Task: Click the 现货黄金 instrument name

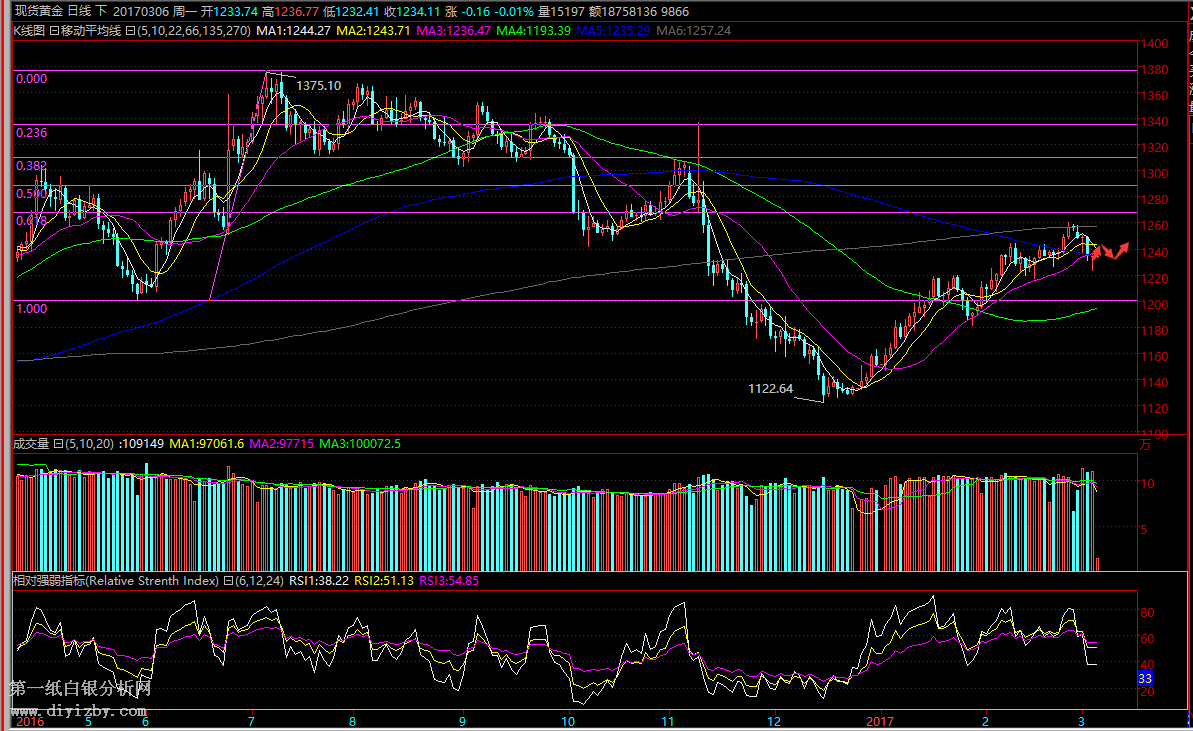Action: pyautogui.click(x=38, y=11)
